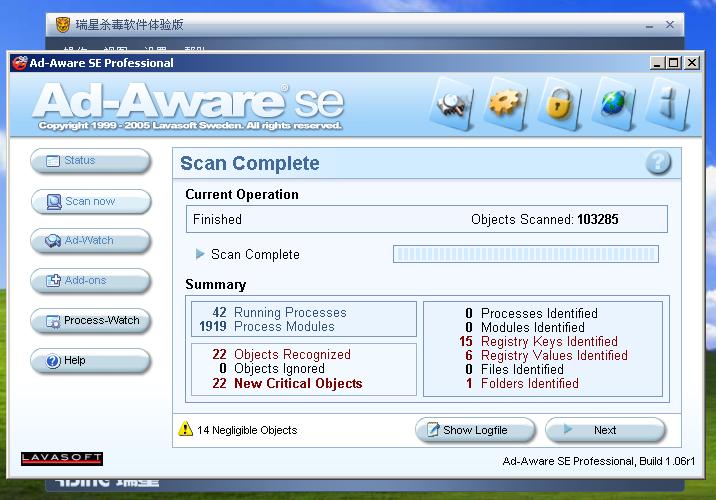Close the Rising antivirus window behind

coord(670,25)
